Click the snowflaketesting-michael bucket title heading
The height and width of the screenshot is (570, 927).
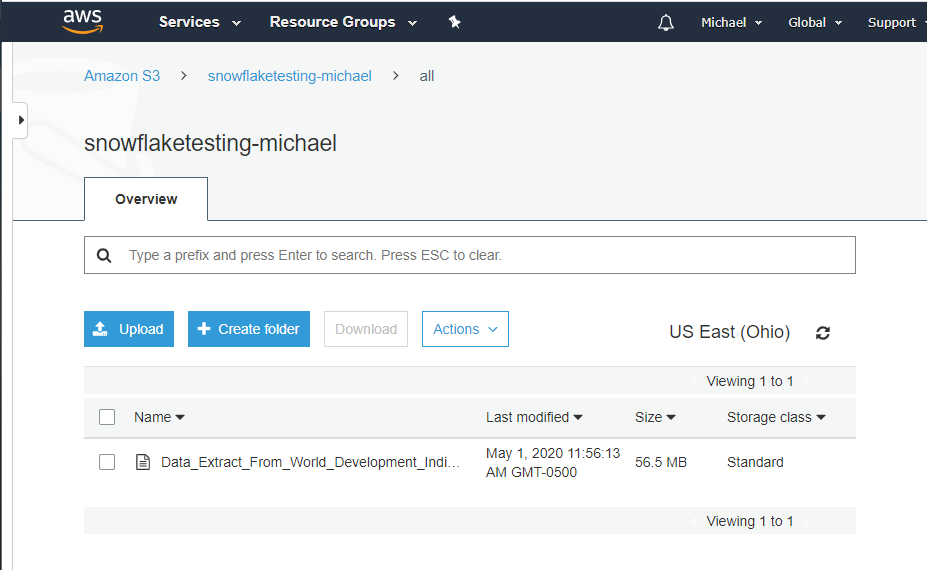click(210, 143)
